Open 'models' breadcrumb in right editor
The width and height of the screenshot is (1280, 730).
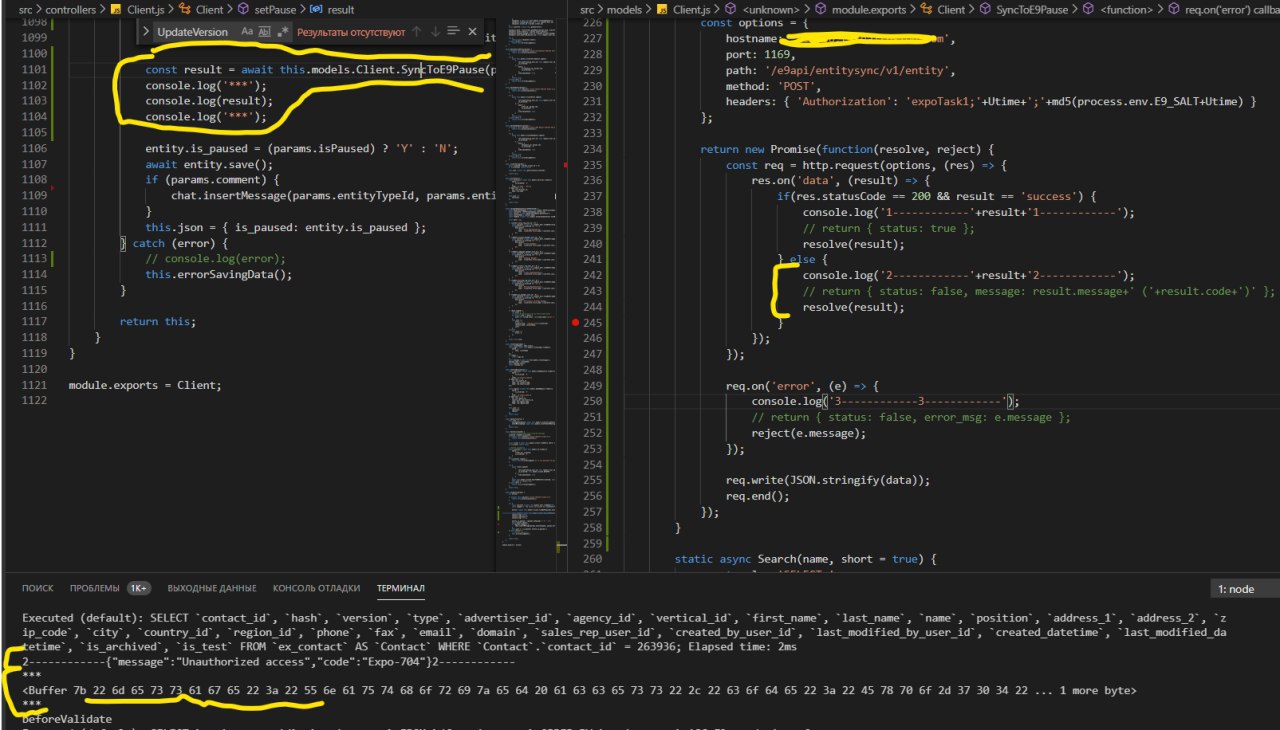click(x=624, y=9)
